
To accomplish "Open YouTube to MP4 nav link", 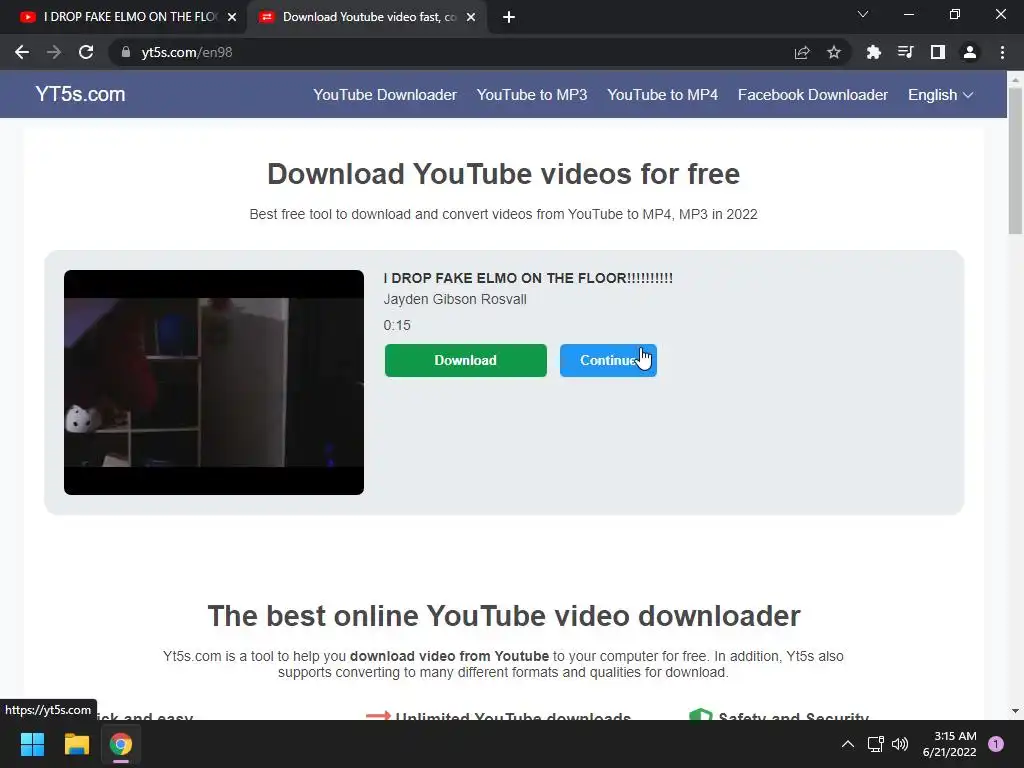I will point(662,95).
